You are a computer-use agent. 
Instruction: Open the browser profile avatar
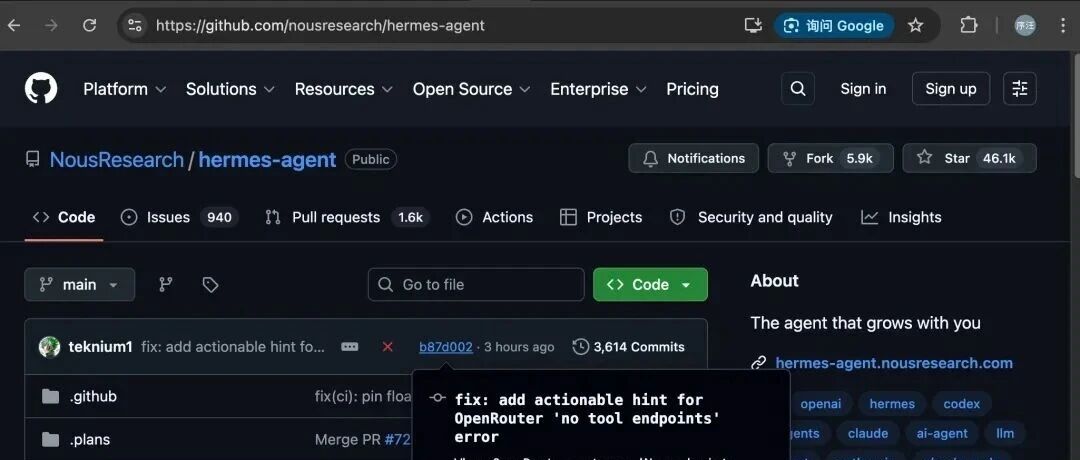point(1025,25)
